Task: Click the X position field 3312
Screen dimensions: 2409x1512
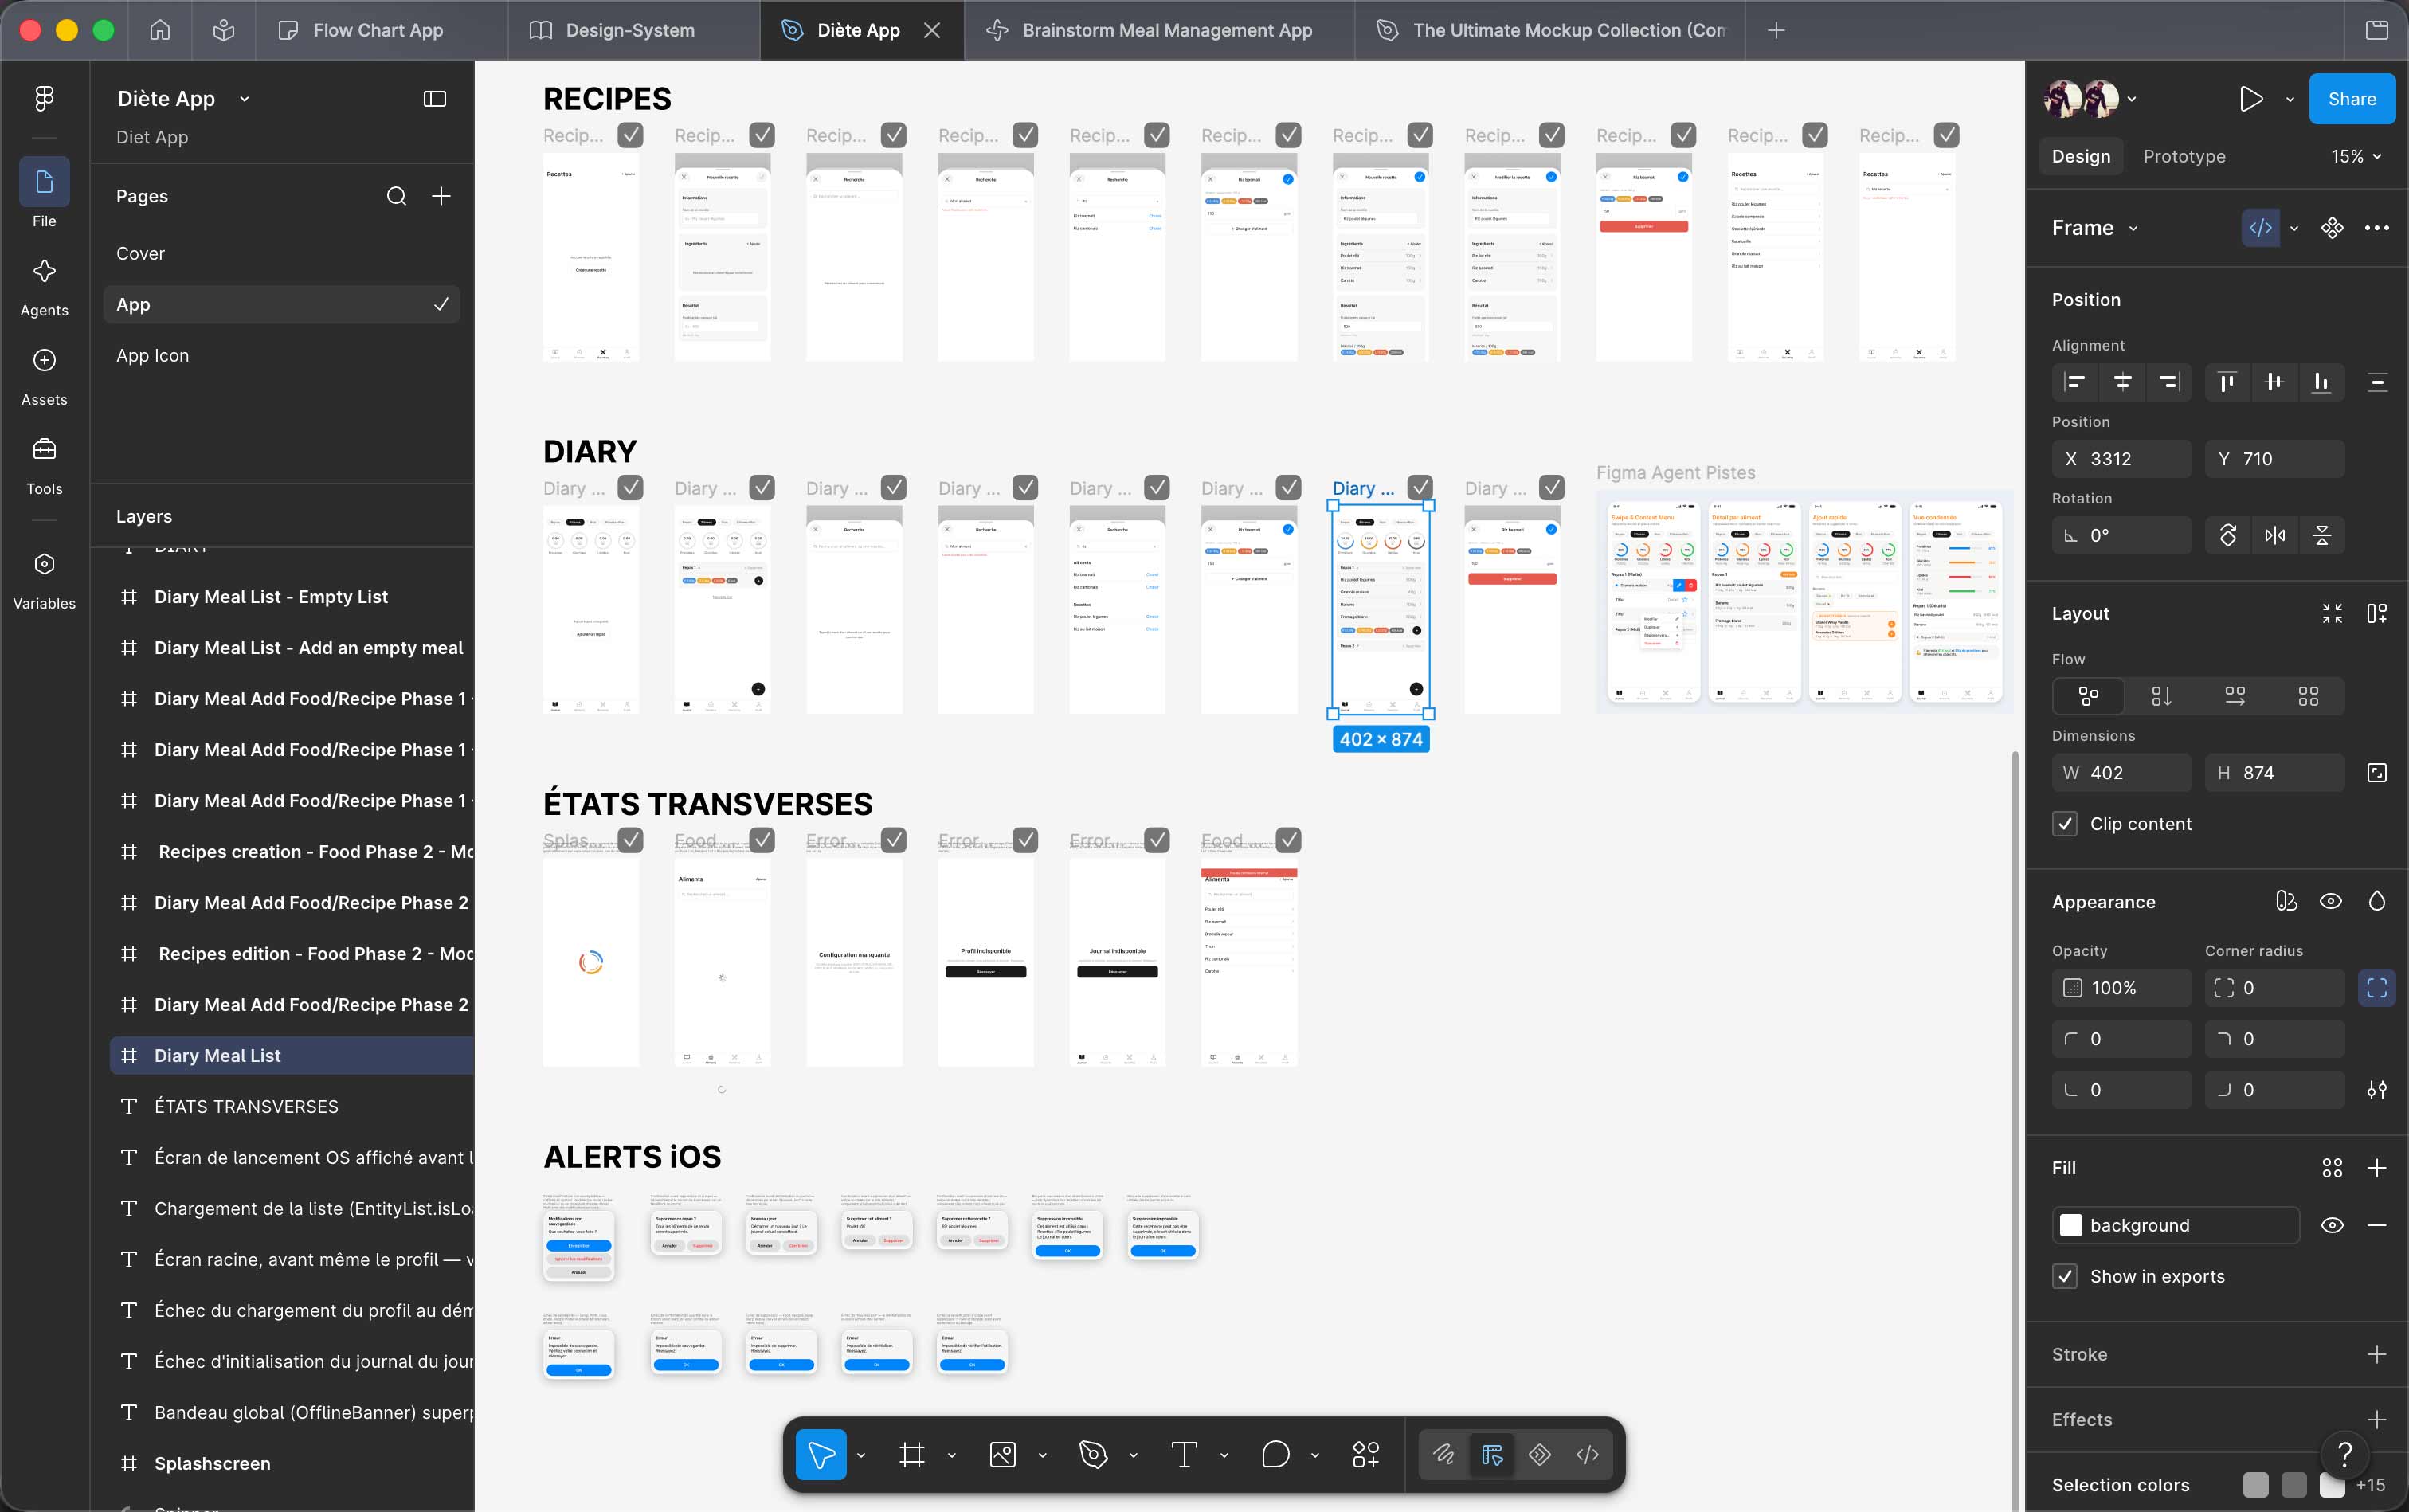Action: click(2122, 459)
